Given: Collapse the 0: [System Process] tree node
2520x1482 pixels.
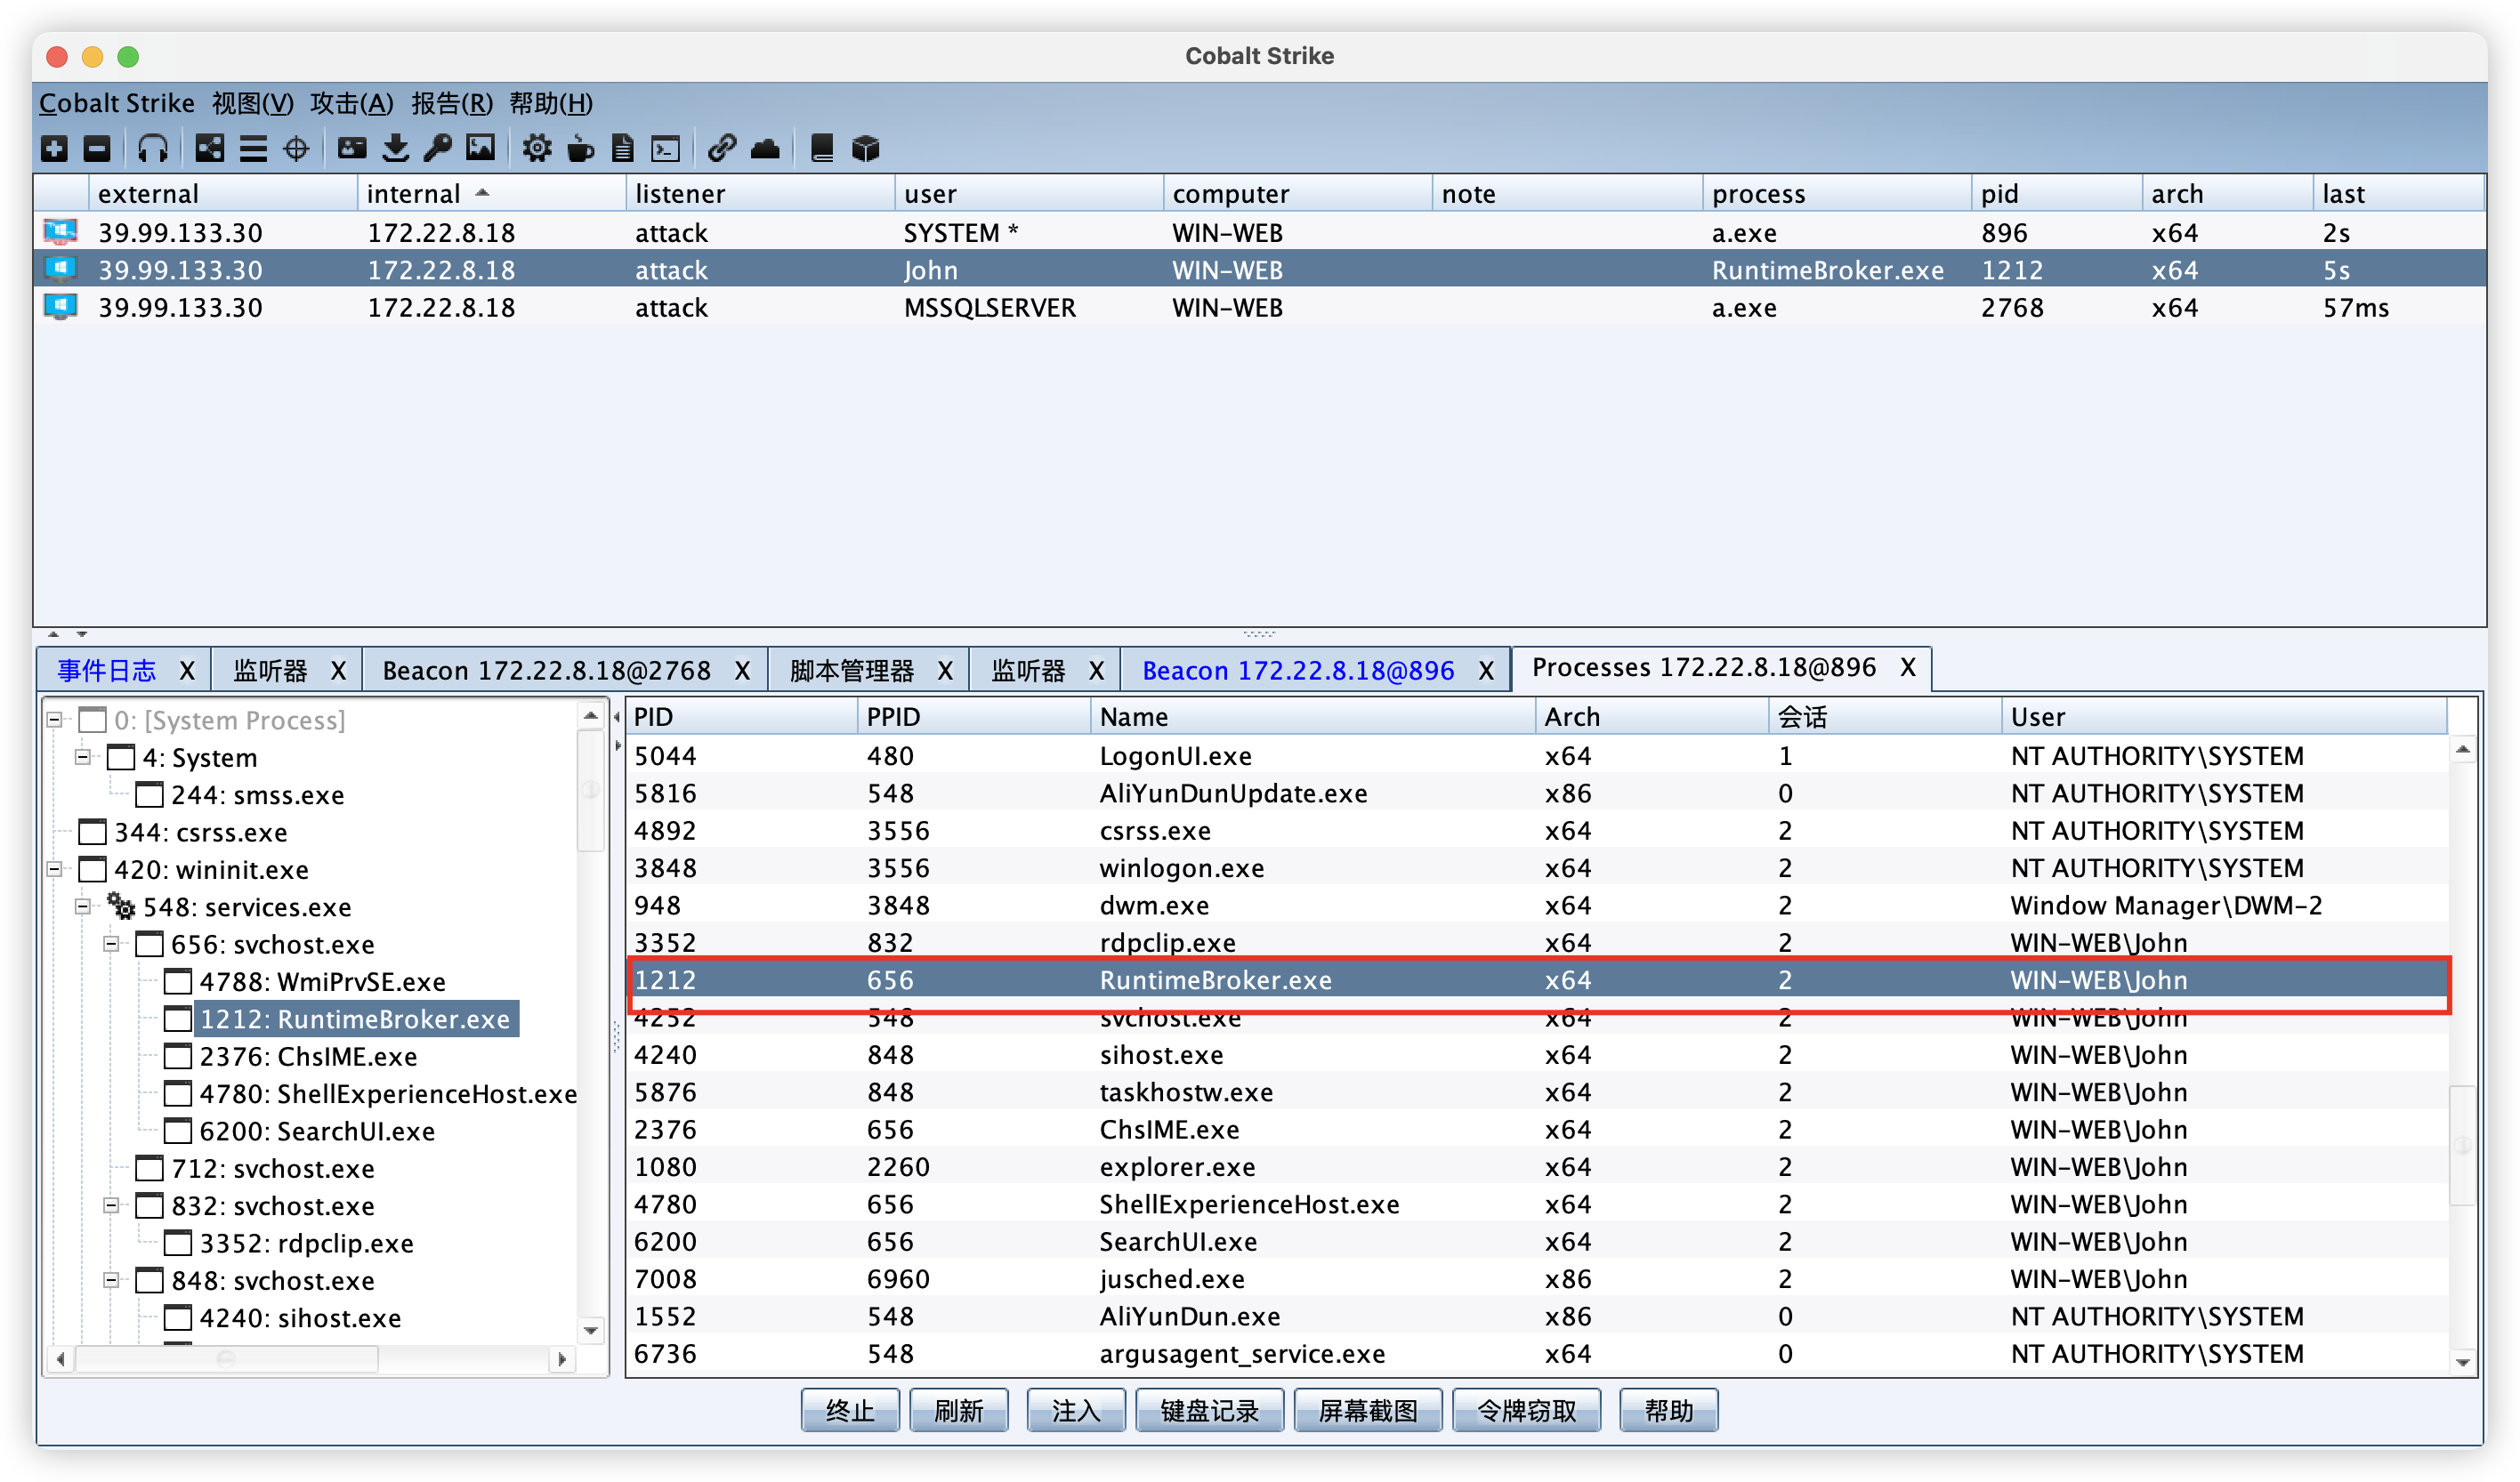Looking at the screenshot, I should click(x=55, y=720).
